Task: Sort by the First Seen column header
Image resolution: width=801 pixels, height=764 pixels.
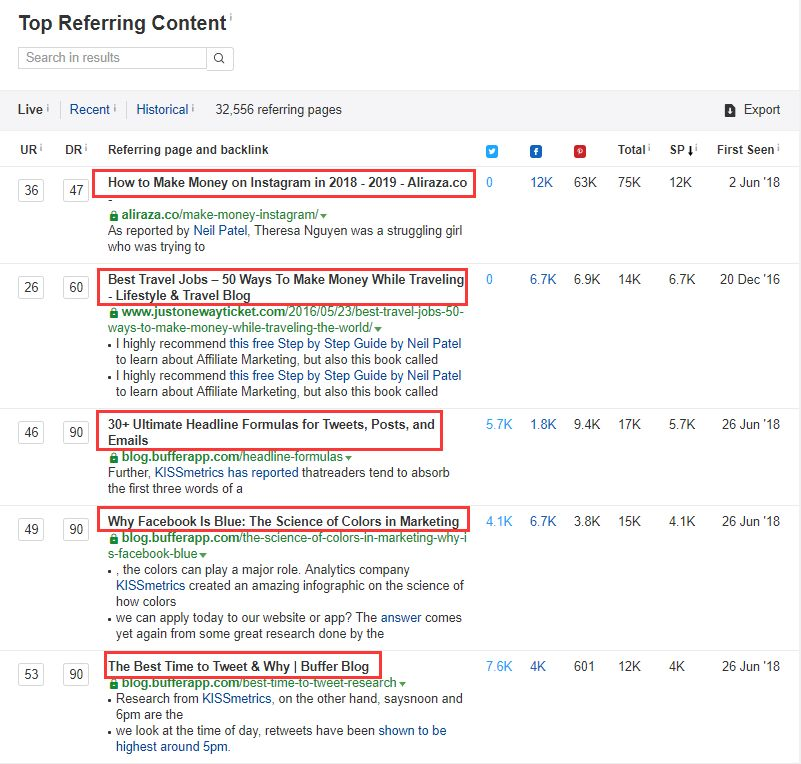Action: pos(745,150)
